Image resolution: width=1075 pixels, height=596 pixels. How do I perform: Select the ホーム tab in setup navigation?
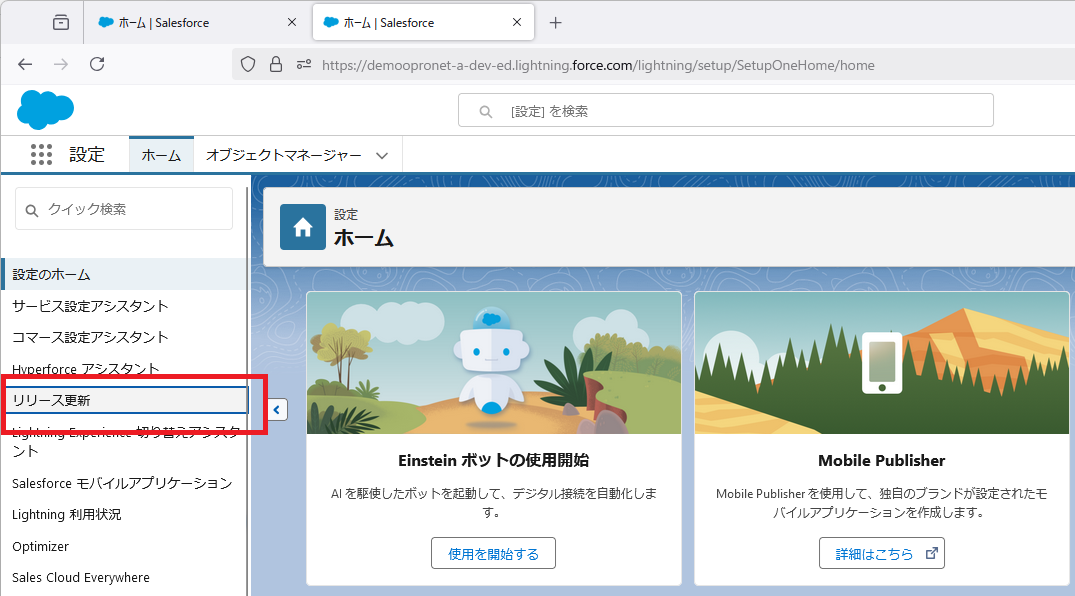(161, 155)
